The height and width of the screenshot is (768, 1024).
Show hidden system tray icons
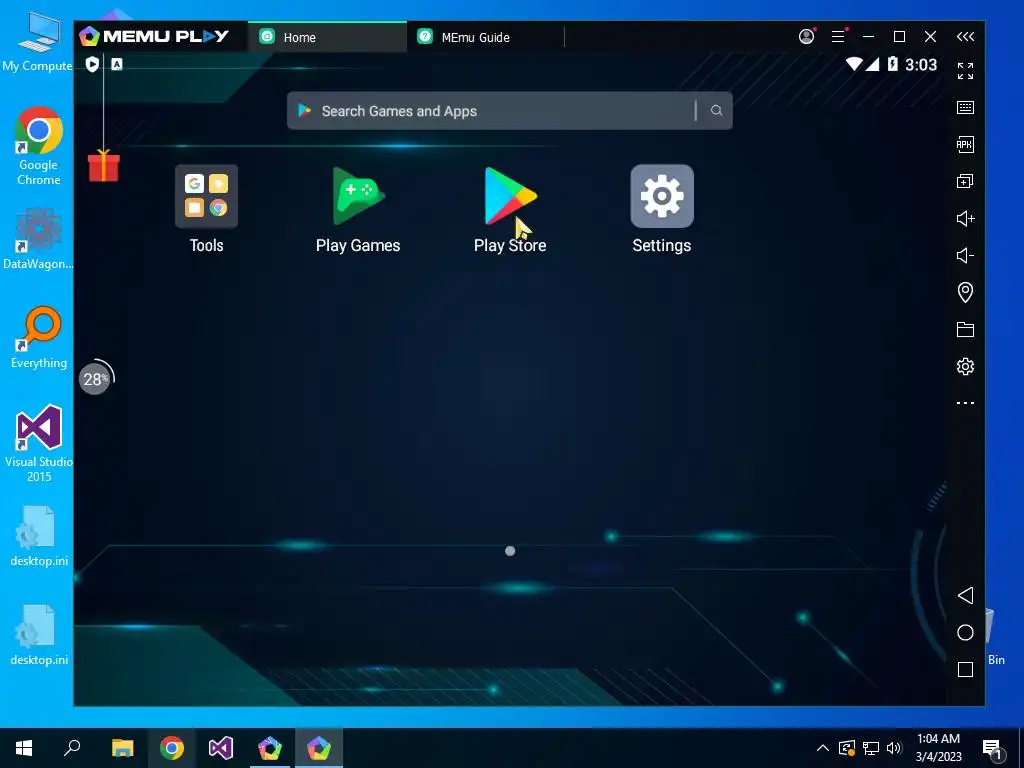823,748
